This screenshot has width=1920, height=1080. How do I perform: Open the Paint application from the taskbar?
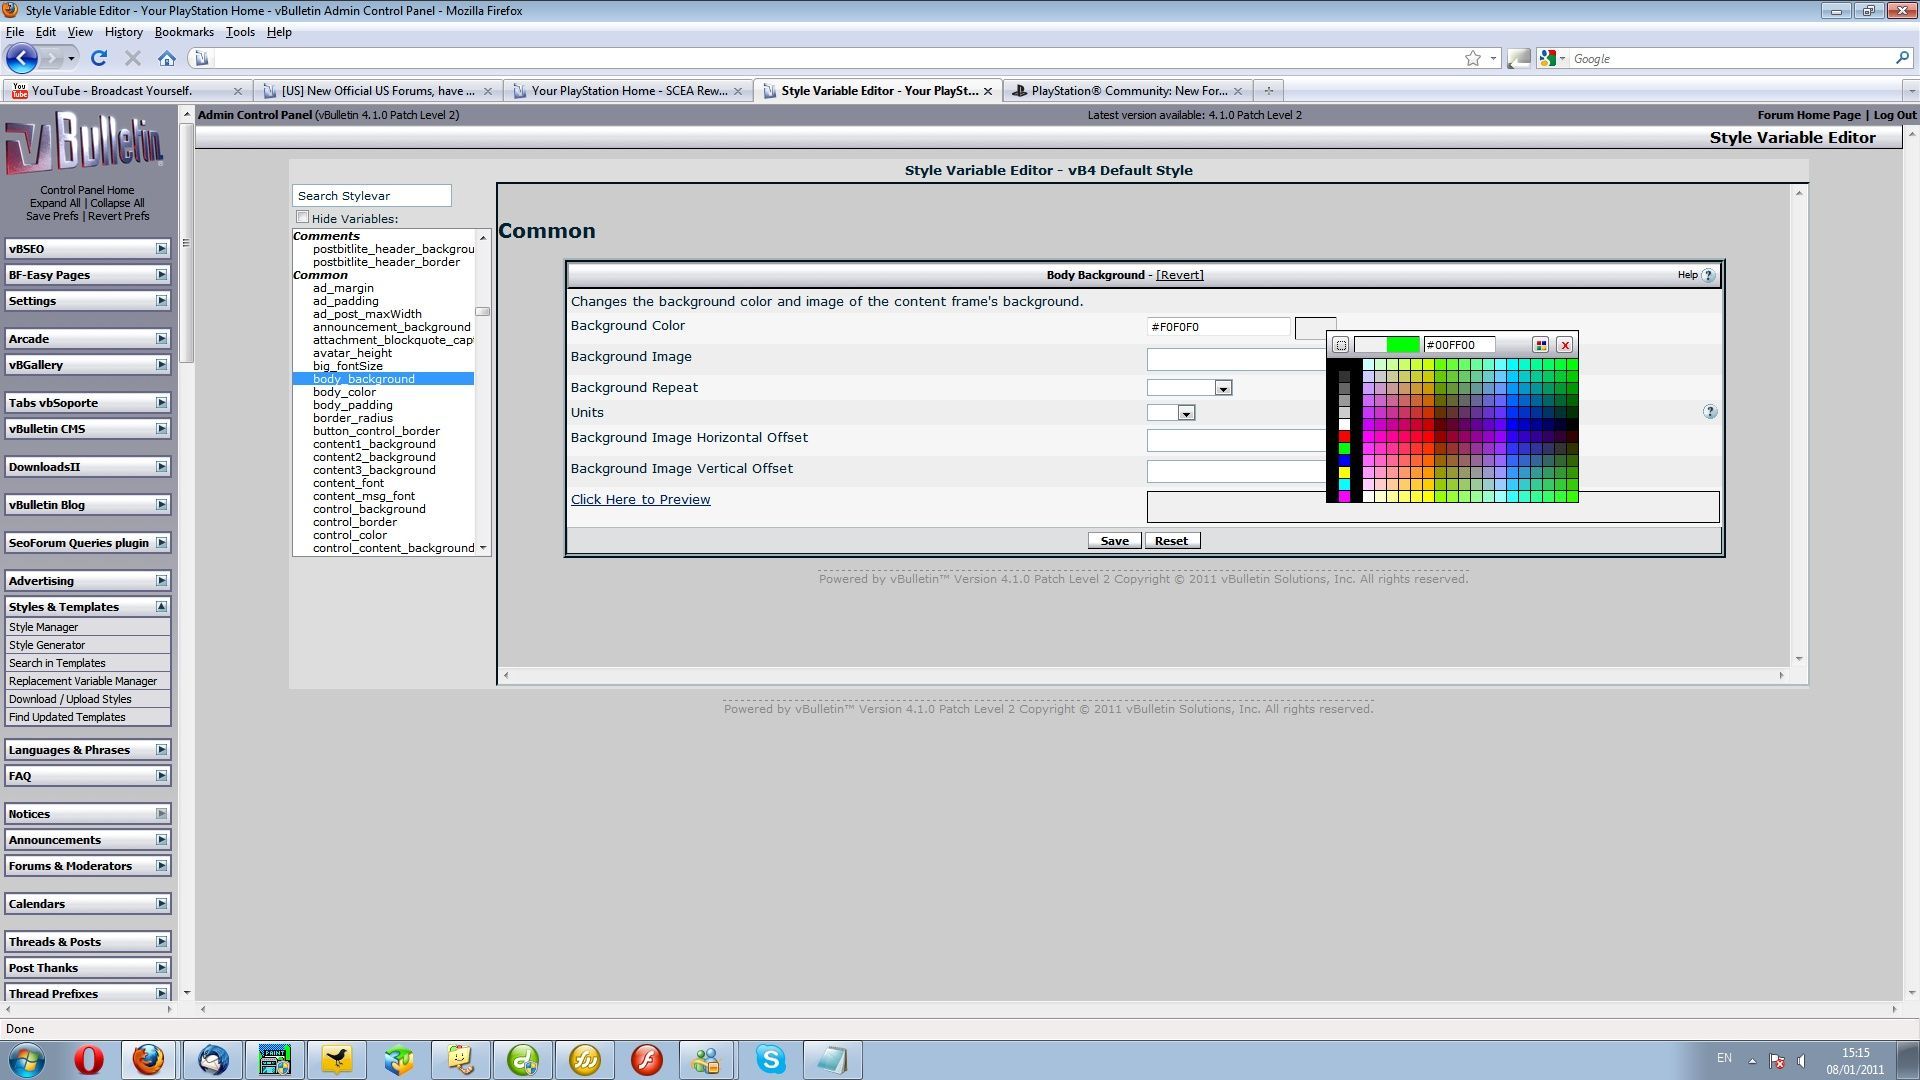click(x=274, y=1059)
